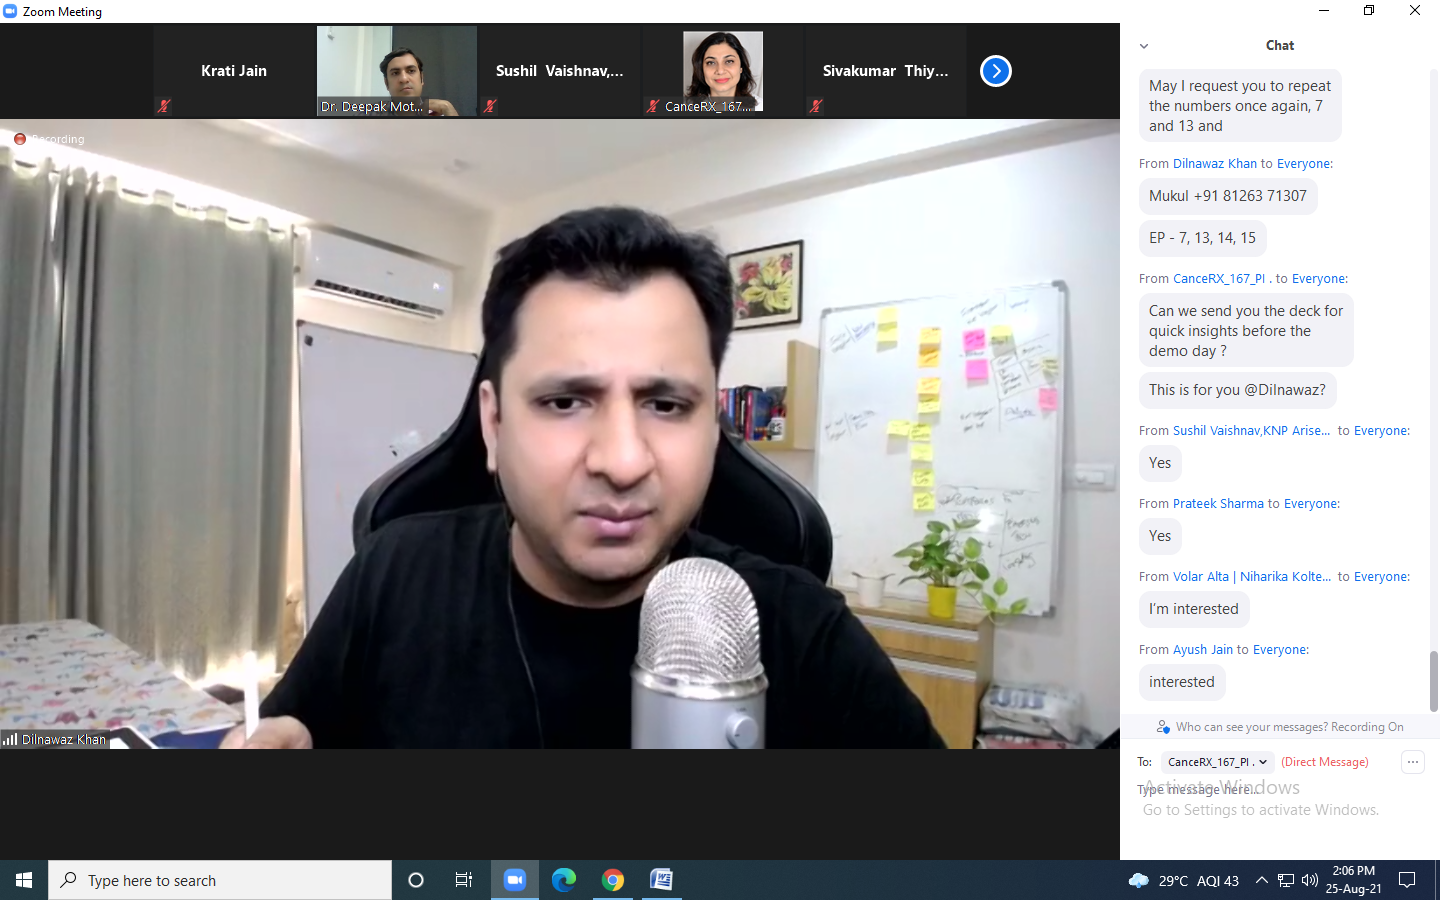
Task: Select Dr. Deepak's video thumbnail
Action: [397, 70]
